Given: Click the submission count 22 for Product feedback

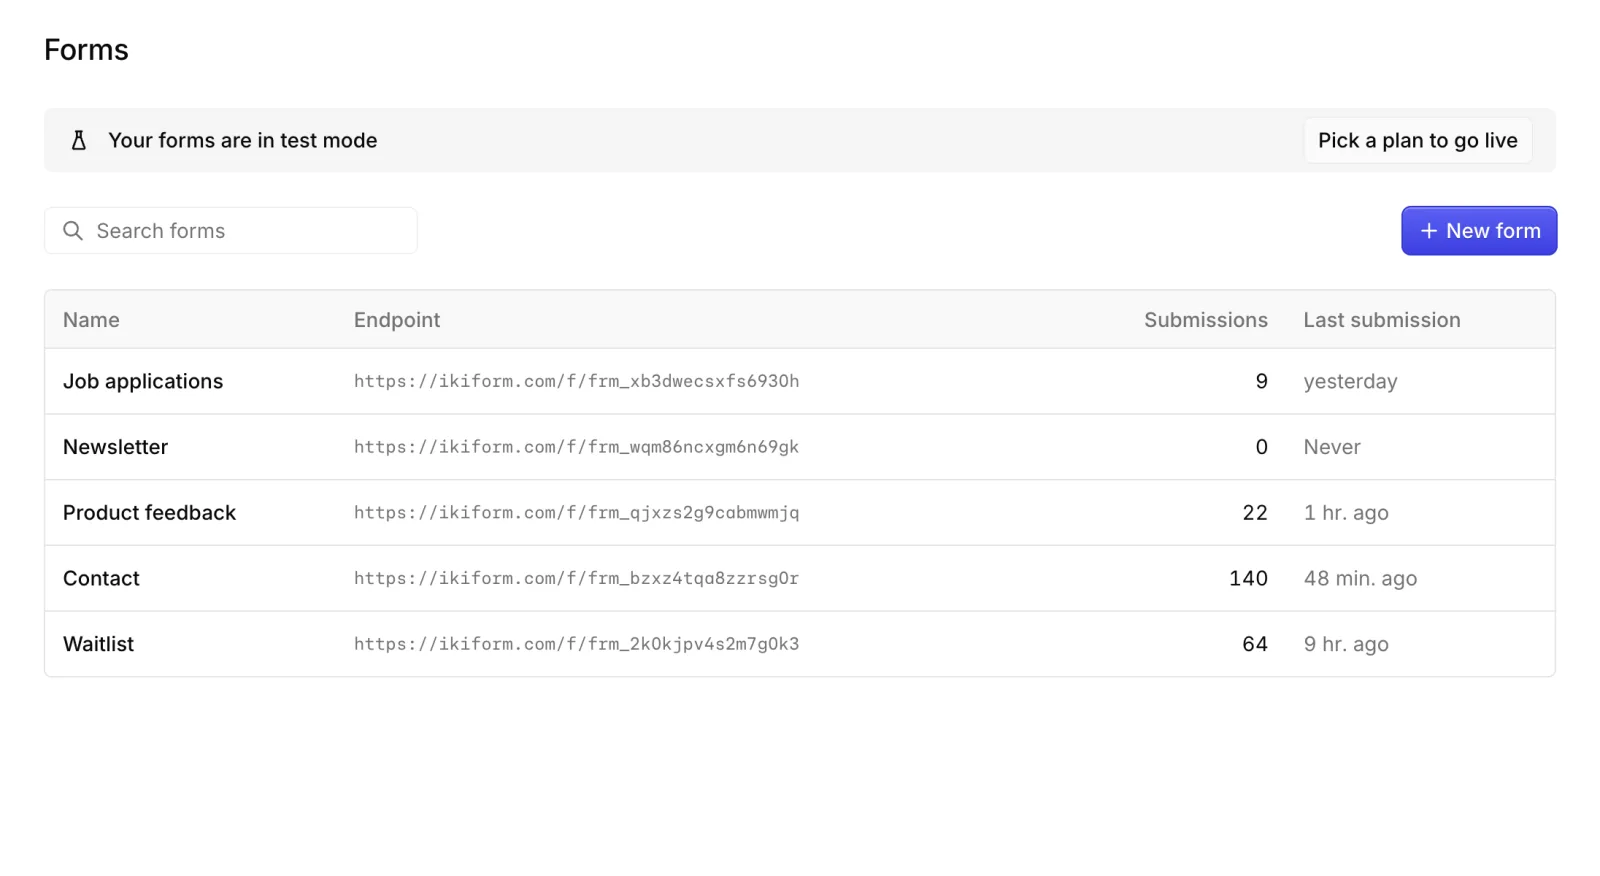Looking at the screenshot, I should pyautogui.click(x=1255, y=513).
